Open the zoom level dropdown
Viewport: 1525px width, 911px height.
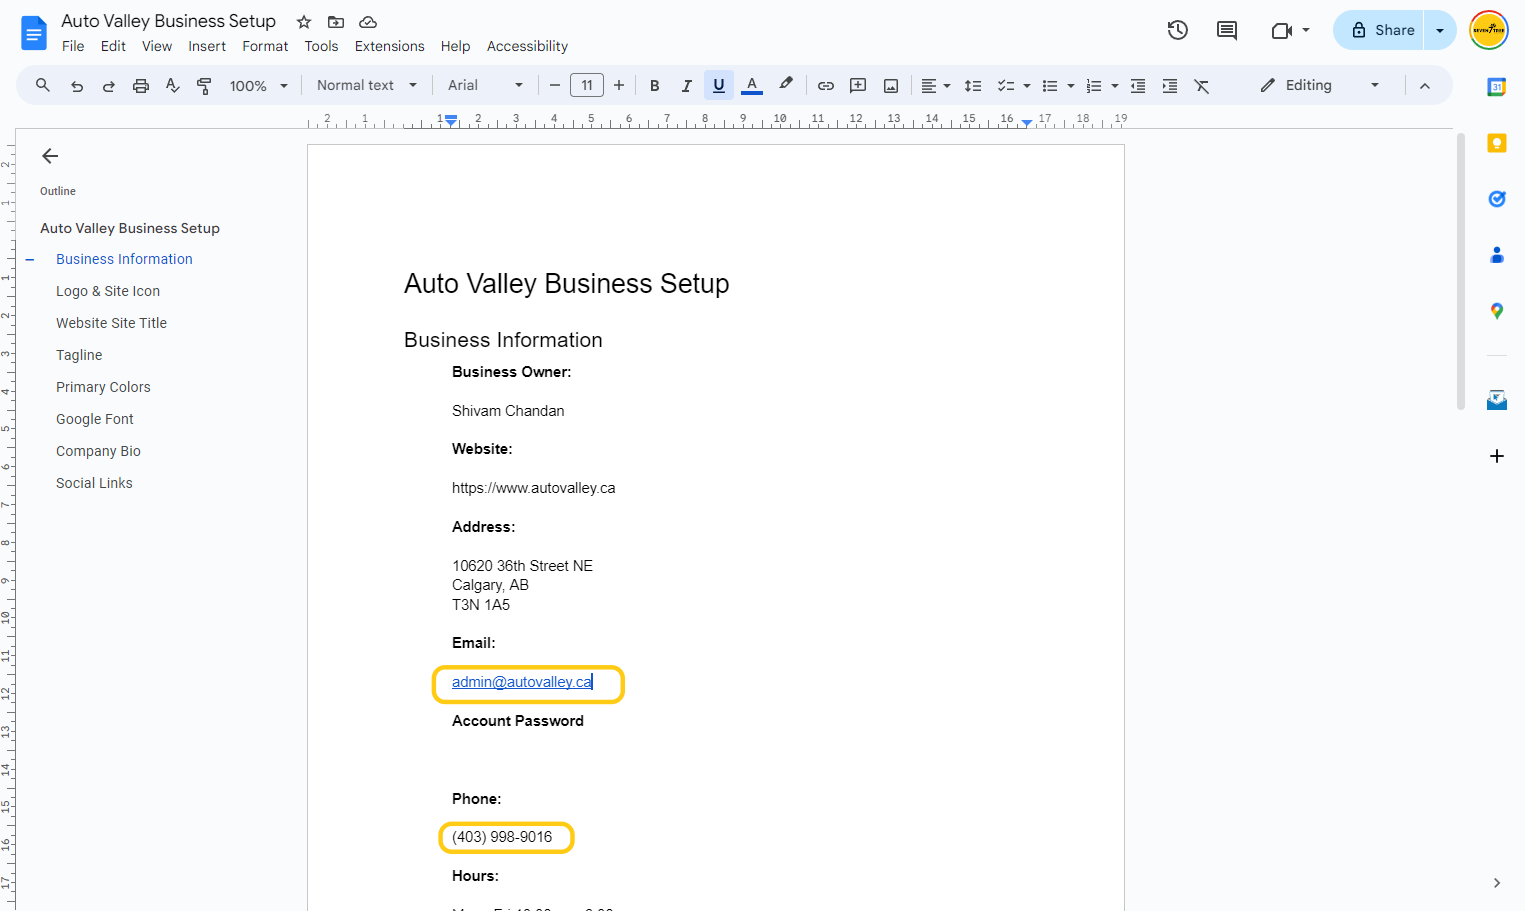(x=259, y=86)
